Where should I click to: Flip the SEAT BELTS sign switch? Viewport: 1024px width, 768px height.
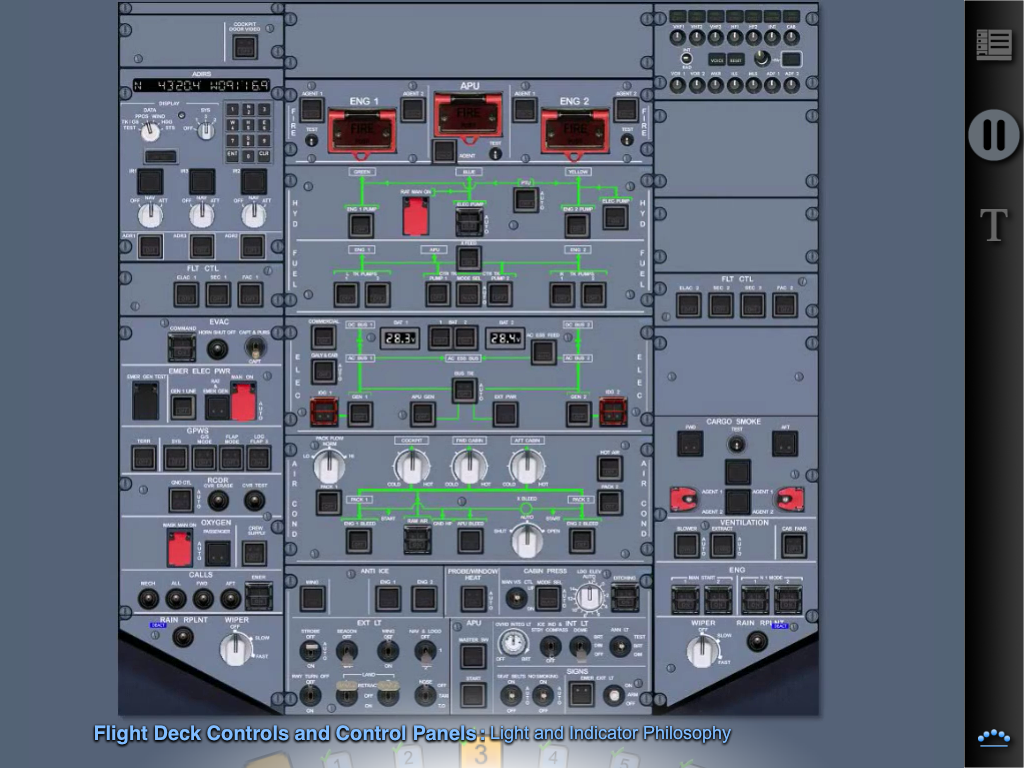point(511,695)
